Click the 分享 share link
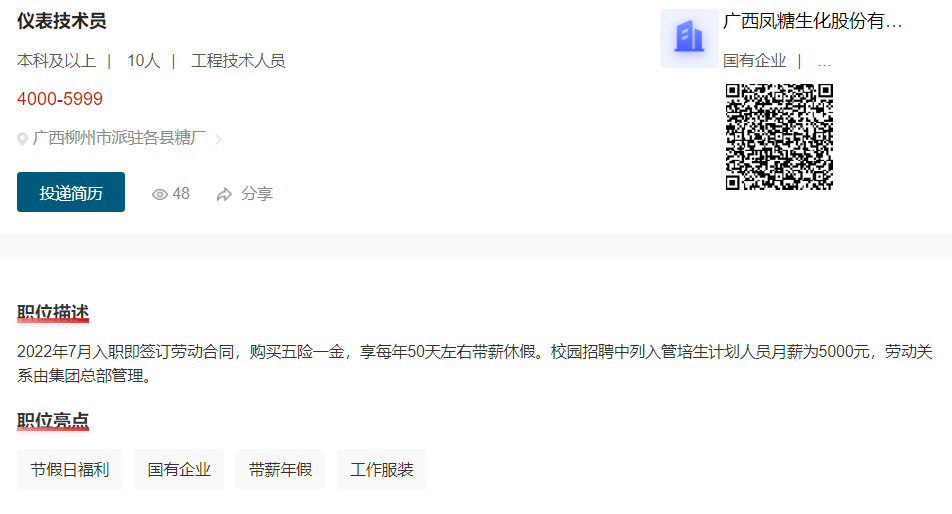 (x=257, y=194)
